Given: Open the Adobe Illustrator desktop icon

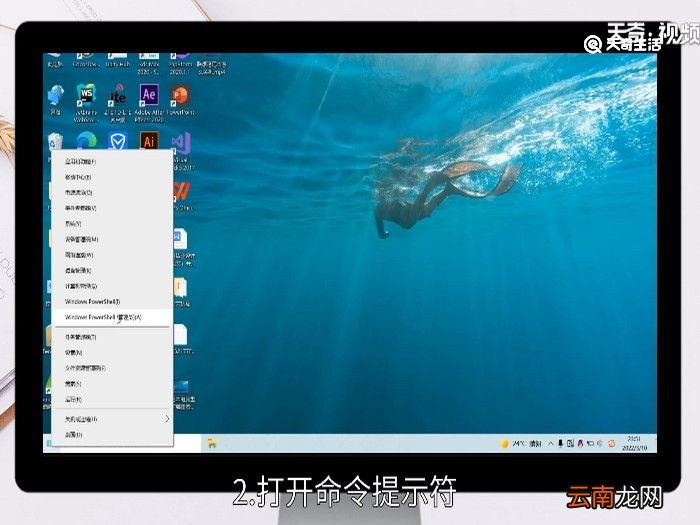Looking at the screenshot, I should click(x=149, y=141).
